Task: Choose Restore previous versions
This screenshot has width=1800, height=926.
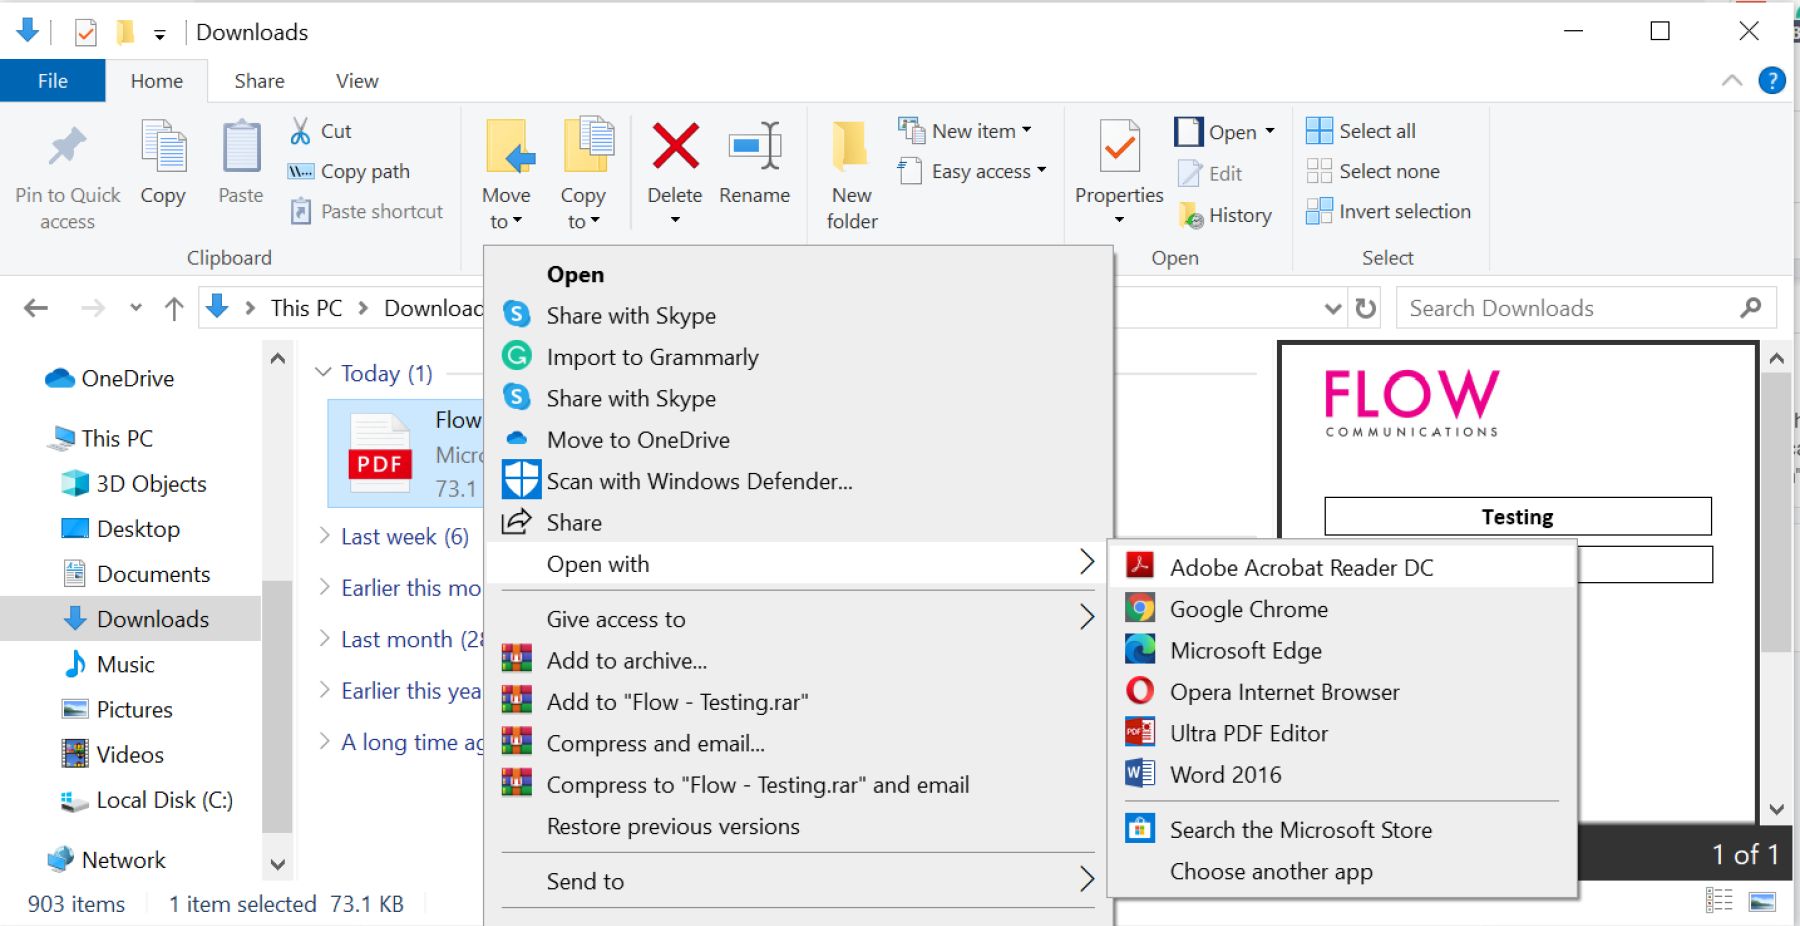Action: (x=673, y=827)
